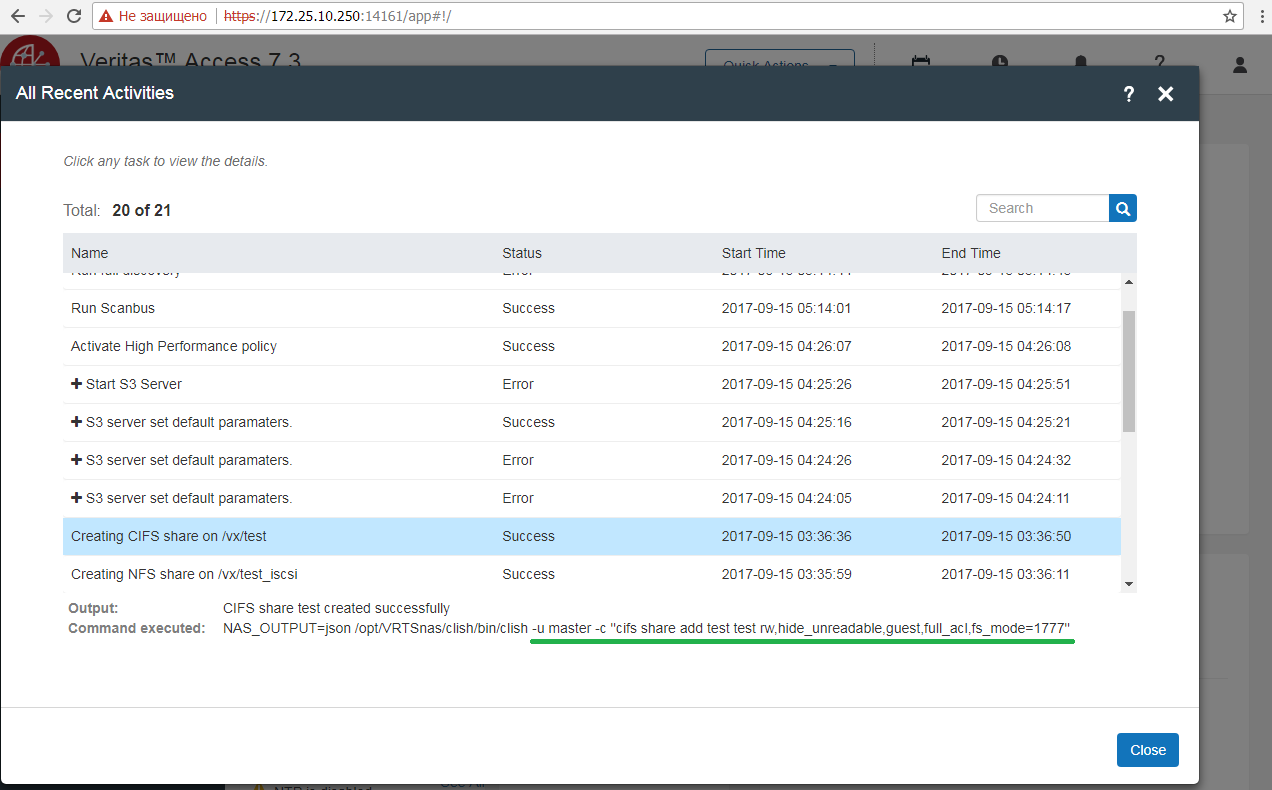Viewport: 1272px width, 790px height.
Task: Click the search magnifier button
Action: tap(1123, 208)
